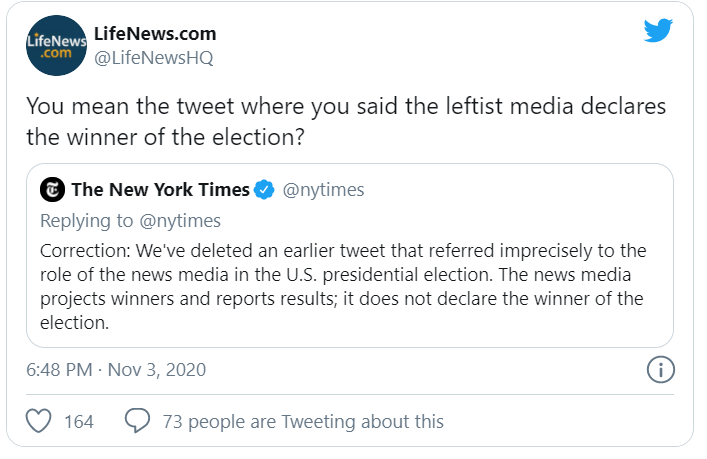Click the blue verified checkmark badge
The image size is (707, 459).
coord(265,190)
